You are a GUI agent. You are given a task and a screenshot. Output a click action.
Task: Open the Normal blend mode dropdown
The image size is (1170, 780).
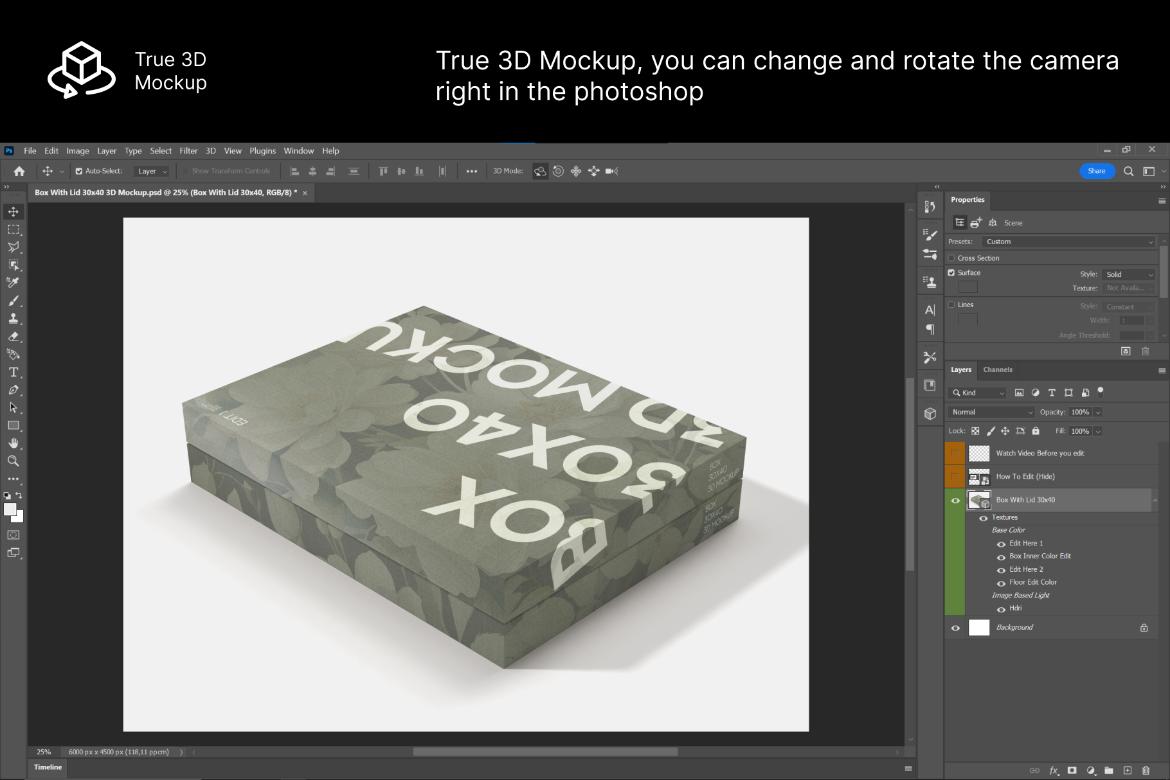(x=992, y=412)
